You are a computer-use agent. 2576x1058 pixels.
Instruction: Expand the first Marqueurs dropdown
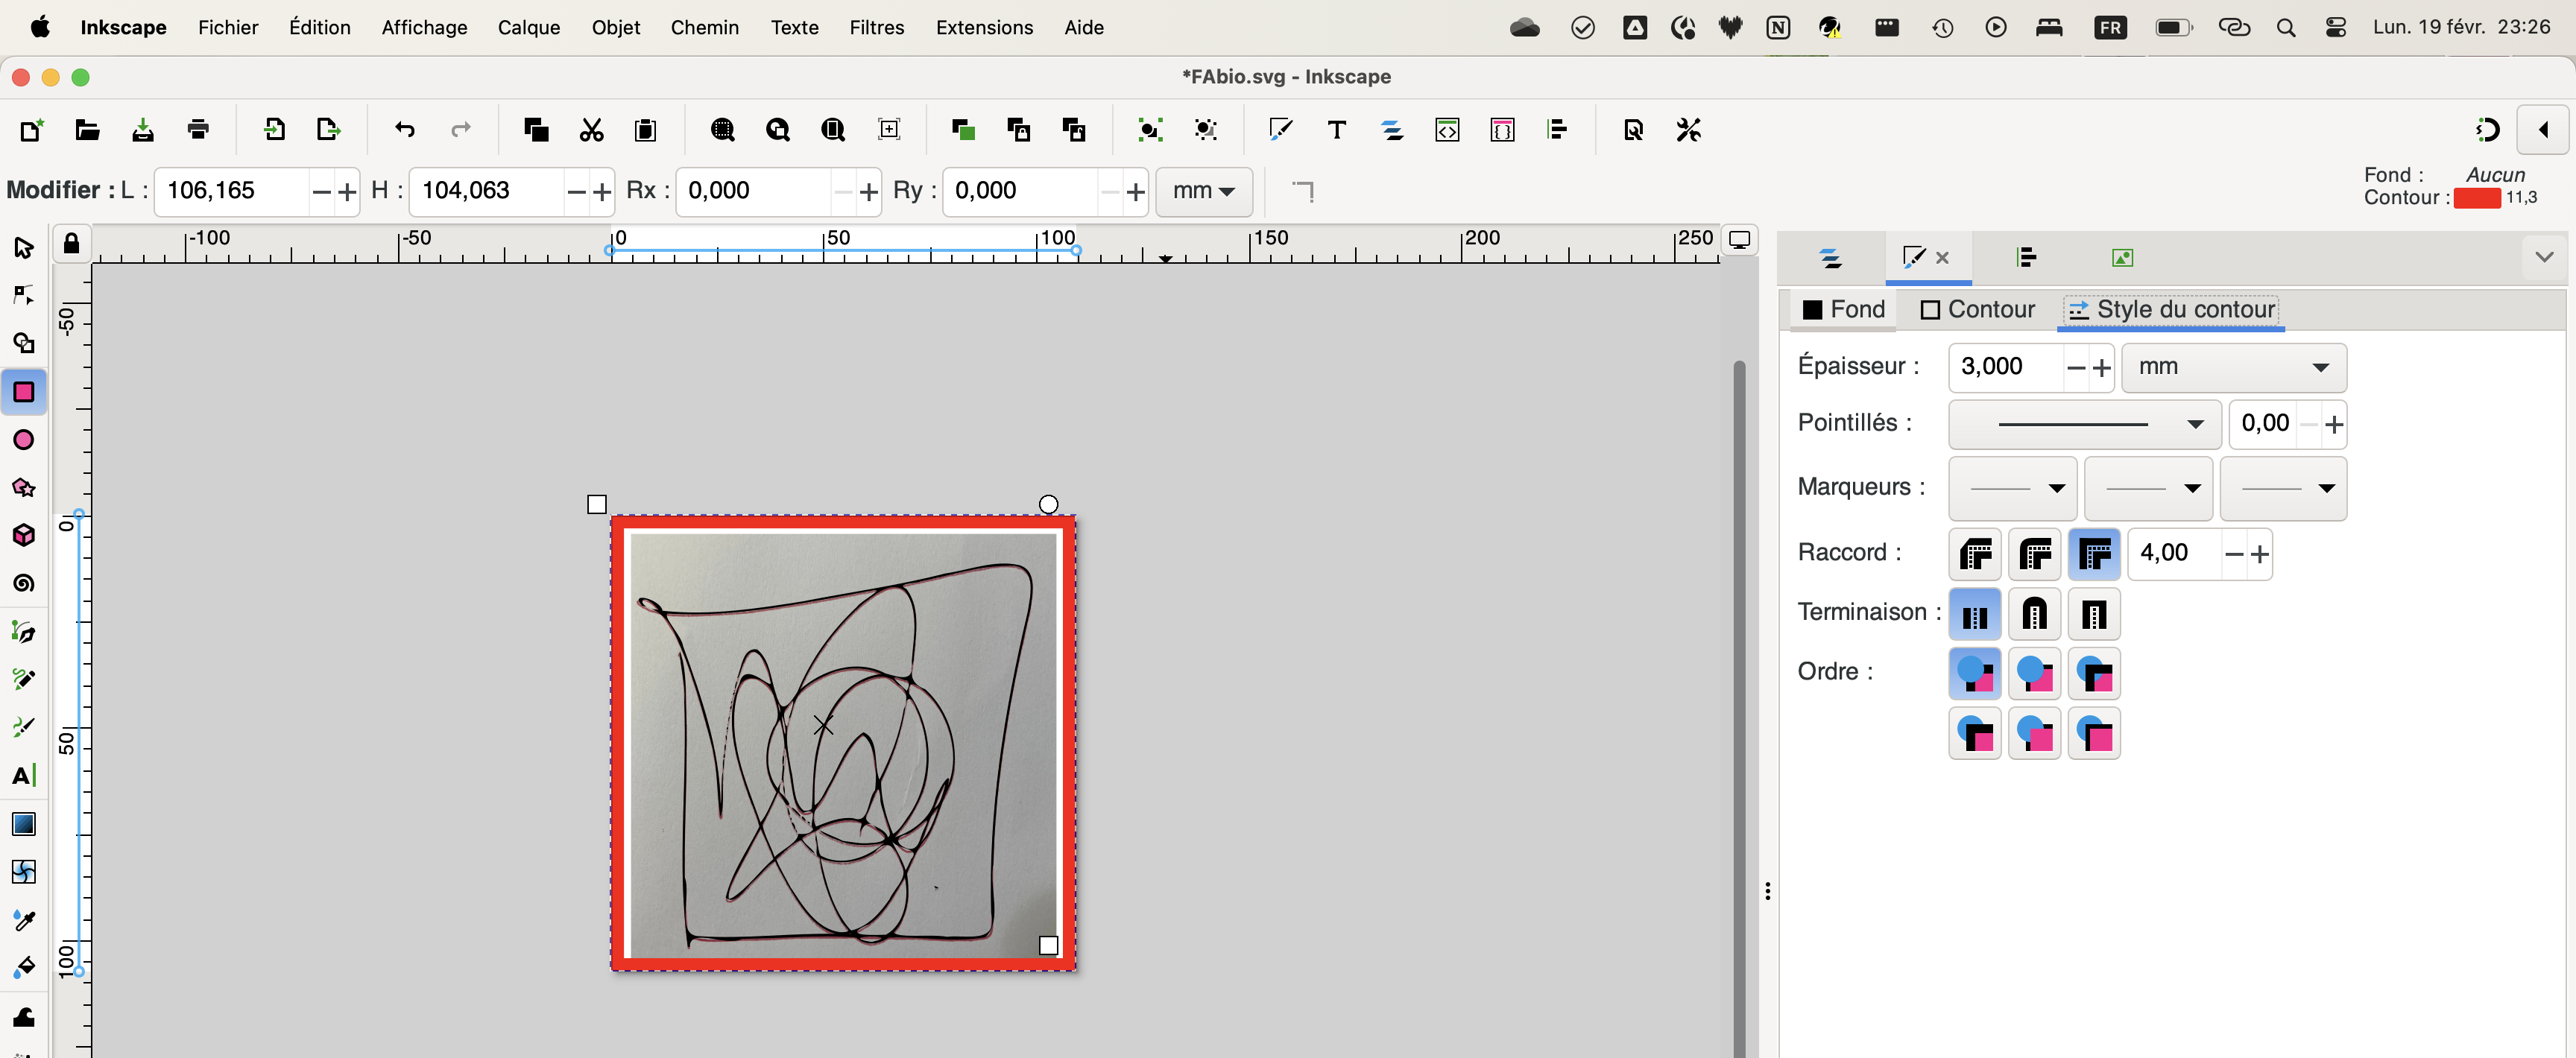pyautogui.click(x=2012, y=488)
